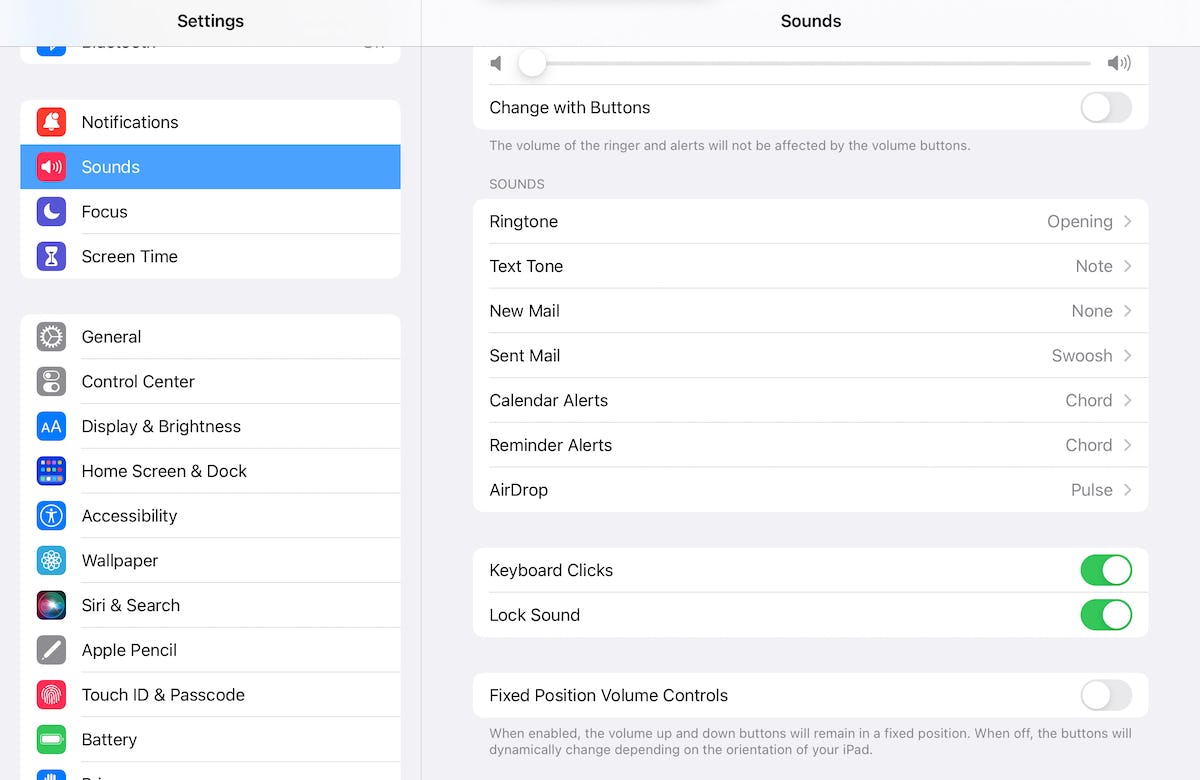The width and height of the screenshot is (1200, 780).
Task: Enable the Change with Buttons toggle
Action: [x=1106, y=107]
